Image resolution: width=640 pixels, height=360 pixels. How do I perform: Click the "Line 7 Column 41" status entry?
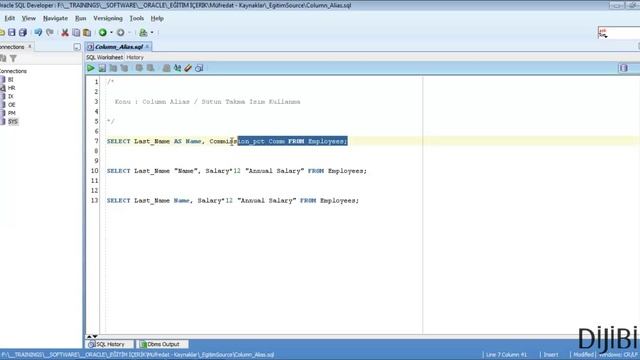point(506,355)
